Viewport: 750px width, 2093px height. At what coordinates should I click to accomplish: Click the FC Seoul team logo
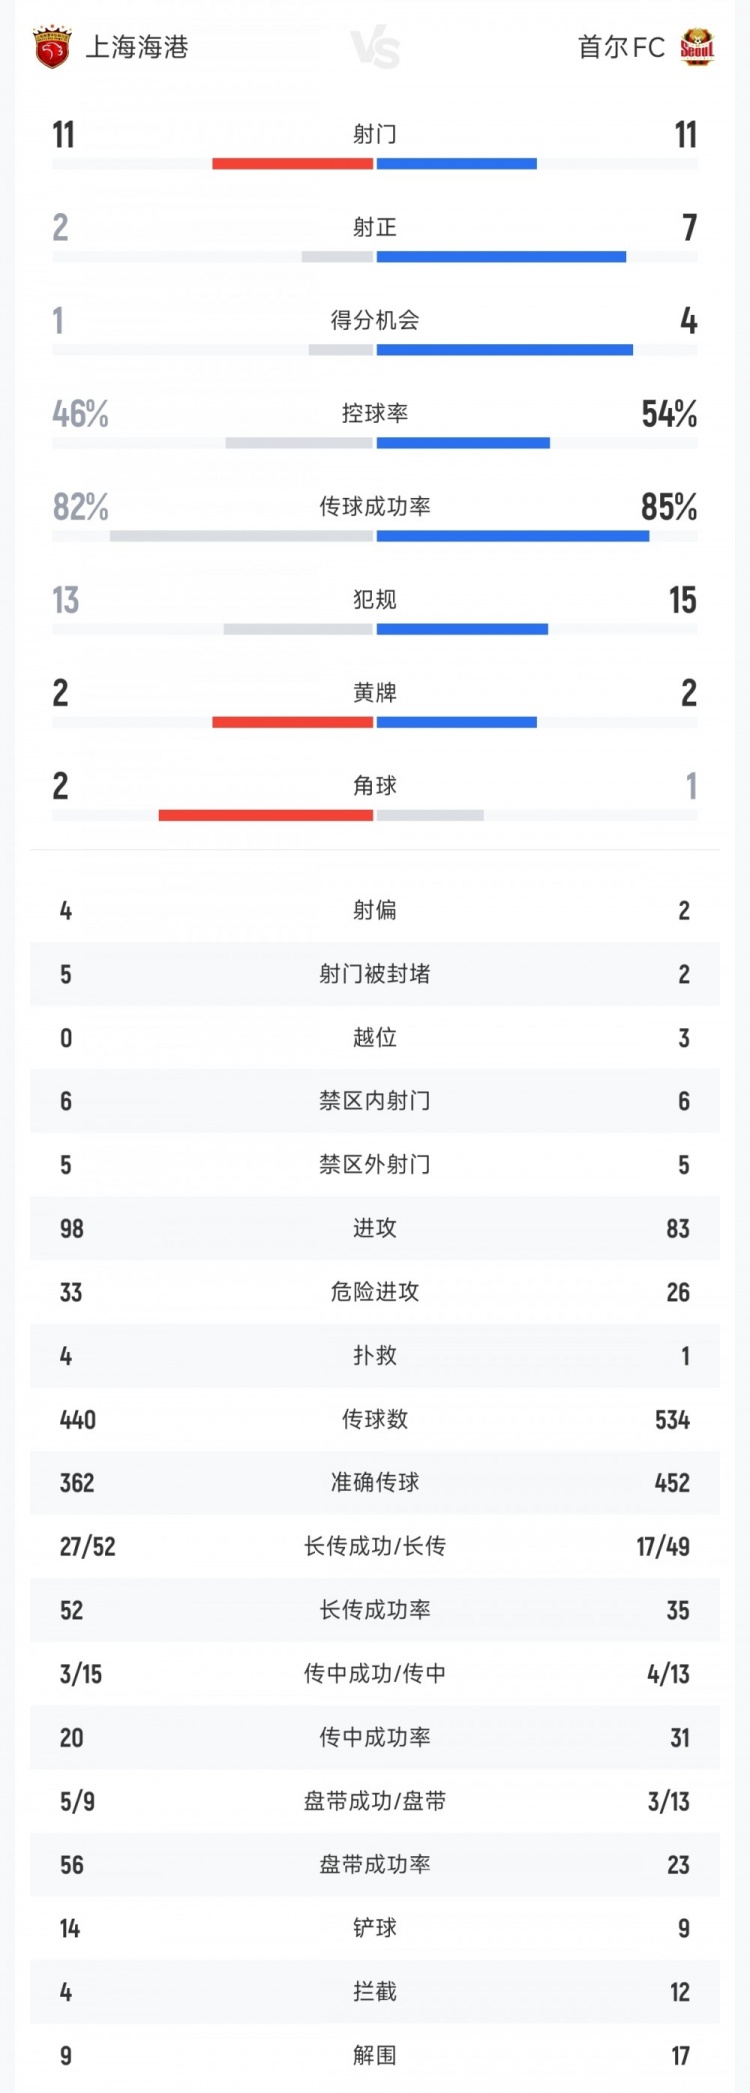697,48
